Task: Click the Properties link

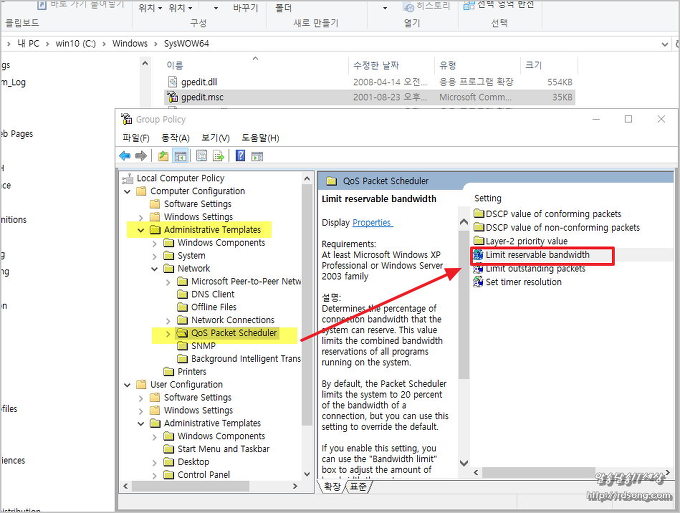Action: [x=372, y=223]
